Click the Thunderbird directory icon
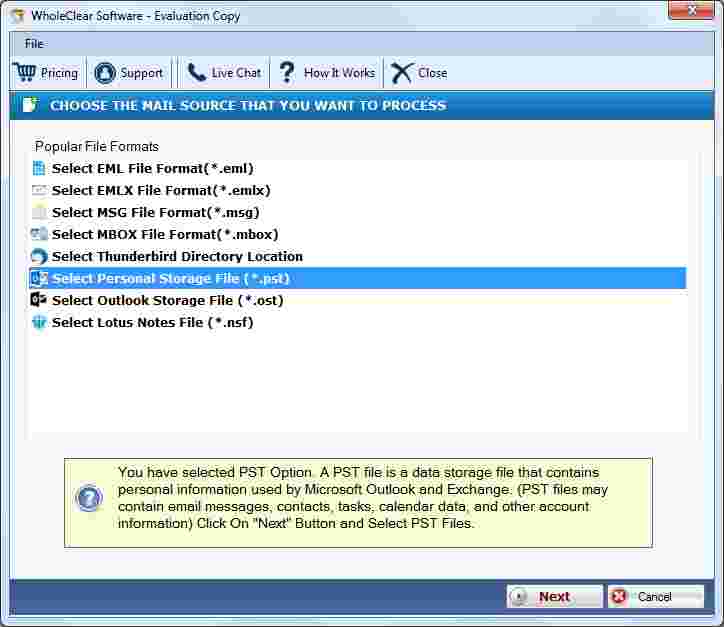This screenshot has height=627, width=724. pos(39,257)
